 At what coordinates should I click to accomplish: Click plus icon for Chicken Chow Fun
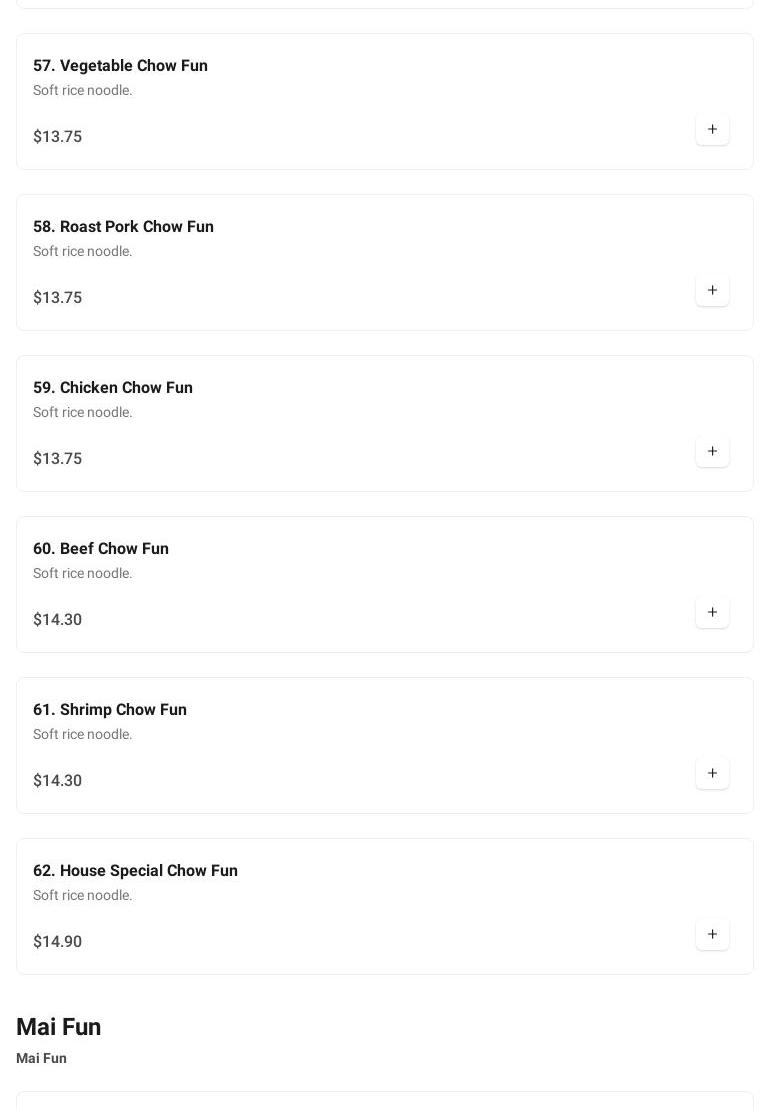[x=712, y=452]
